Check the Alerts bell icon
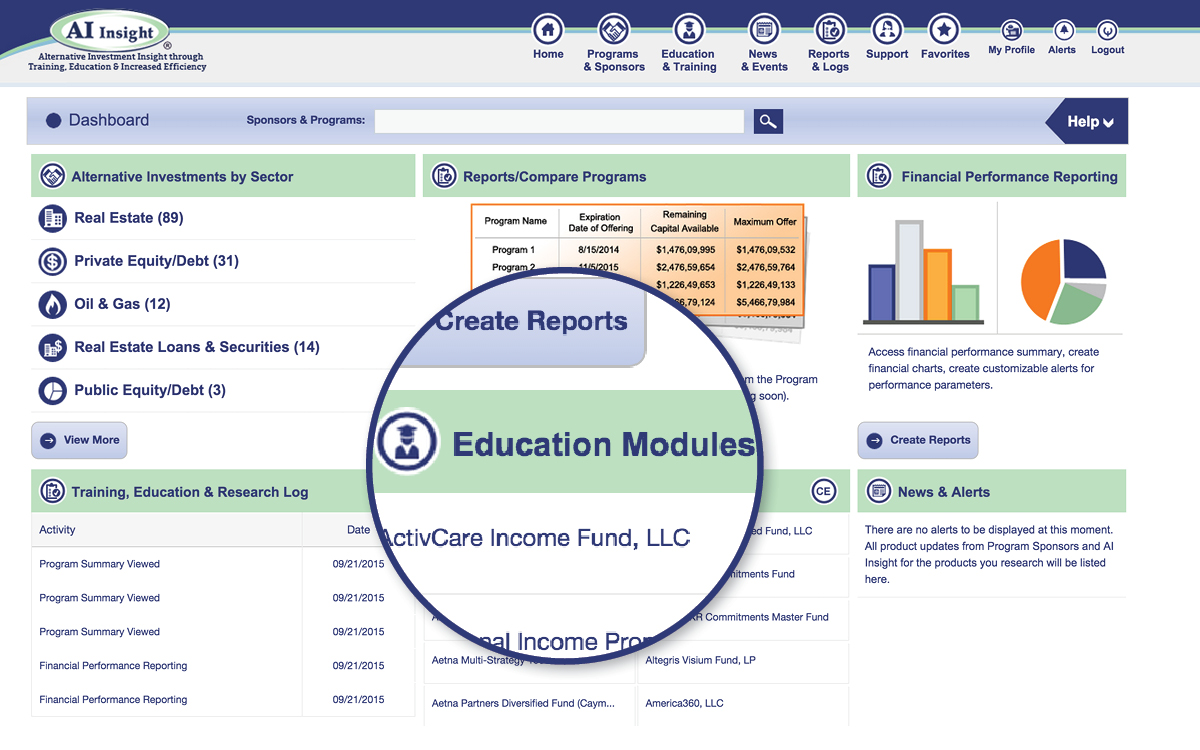This screenshot has height=750, width=1200. pyautogui.click(x=1063, y=30)
